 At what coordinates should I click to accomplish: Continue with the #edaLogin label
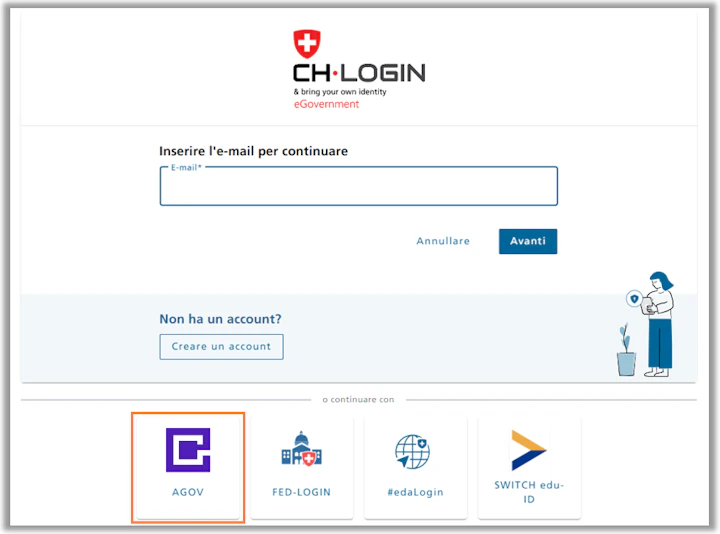coord(416,492)
